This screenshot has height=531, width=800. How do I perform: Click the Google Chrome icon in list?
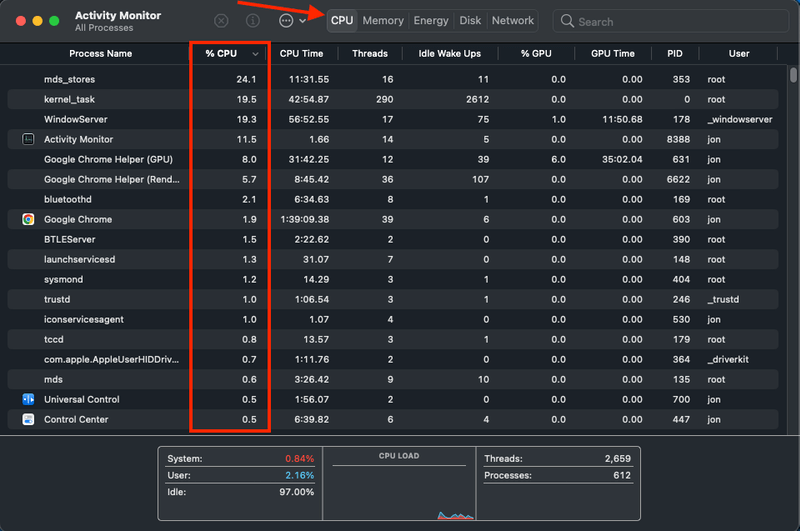click(x=28, y=219)
